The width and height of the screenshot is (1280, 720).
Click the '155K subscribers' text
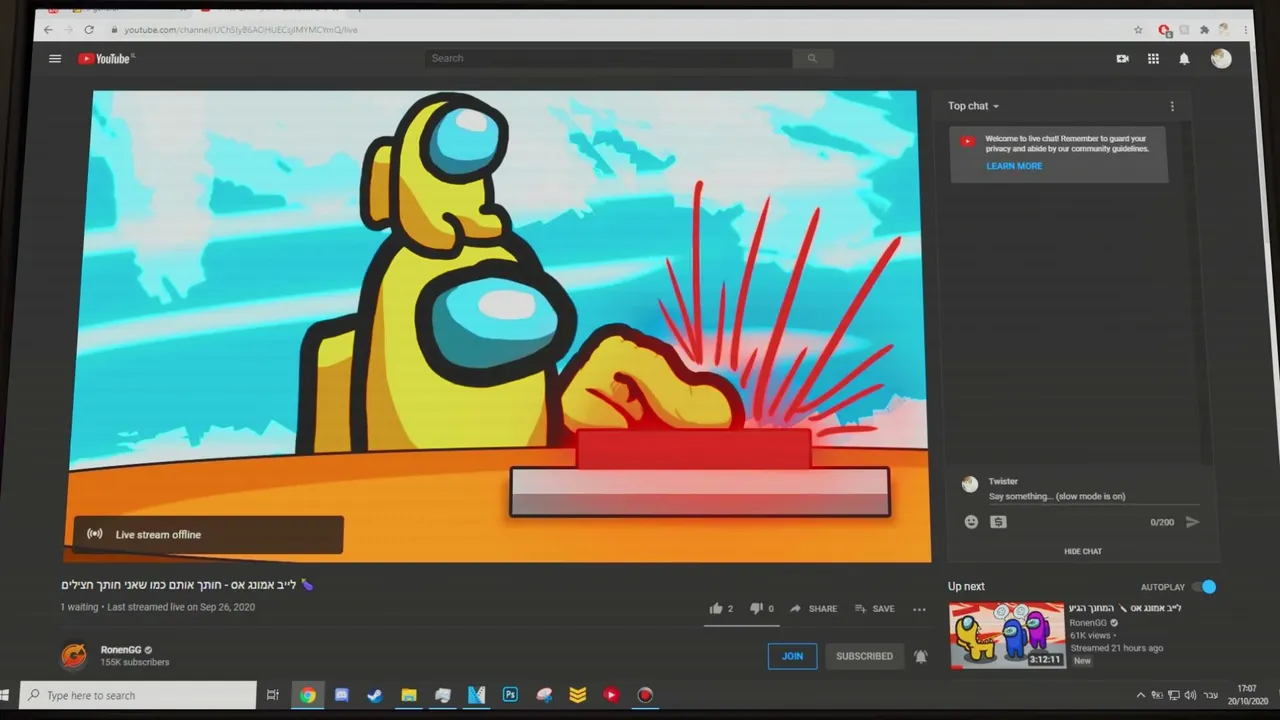pyautogui.click(x=135, y=662)
